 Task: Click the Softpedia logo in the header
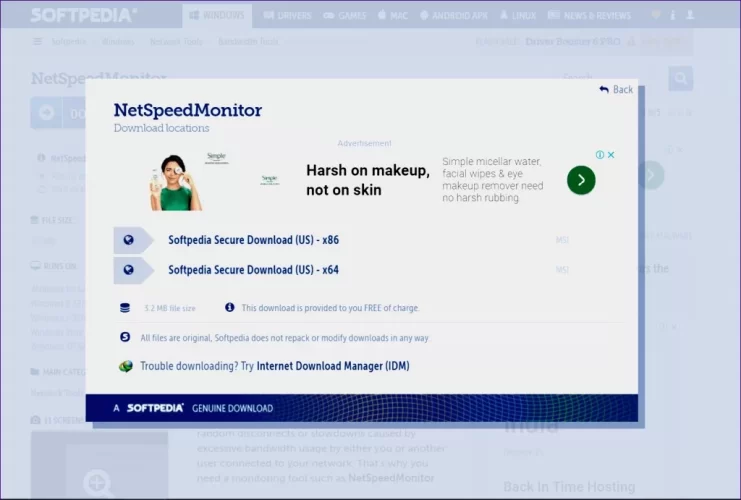tap(83, 15)
